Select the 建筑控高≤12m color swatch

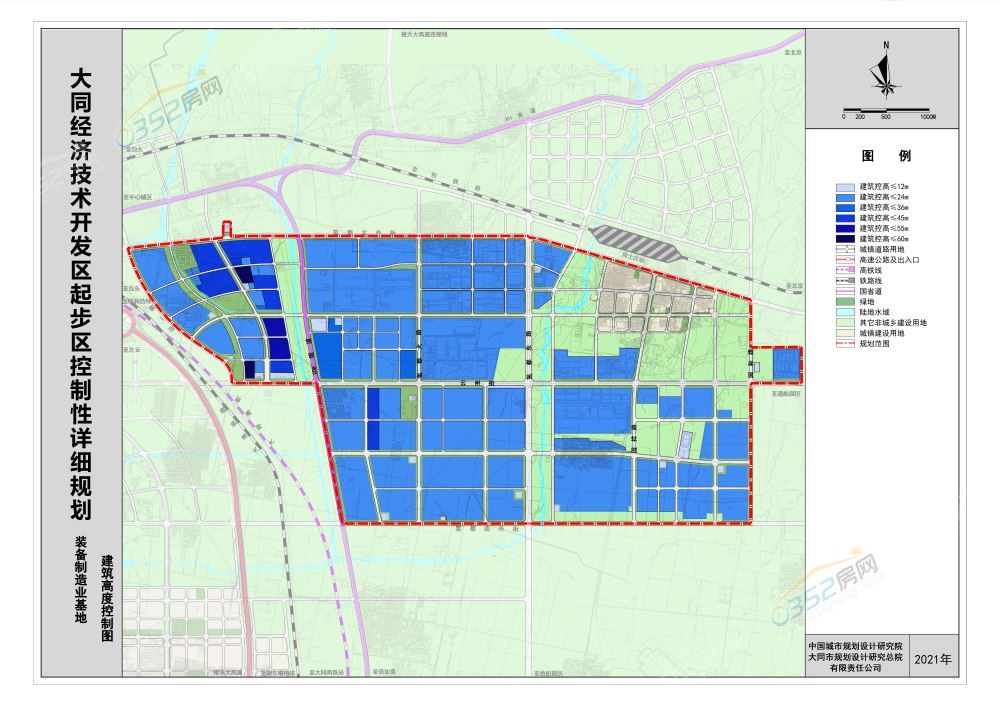coord(845,186)
